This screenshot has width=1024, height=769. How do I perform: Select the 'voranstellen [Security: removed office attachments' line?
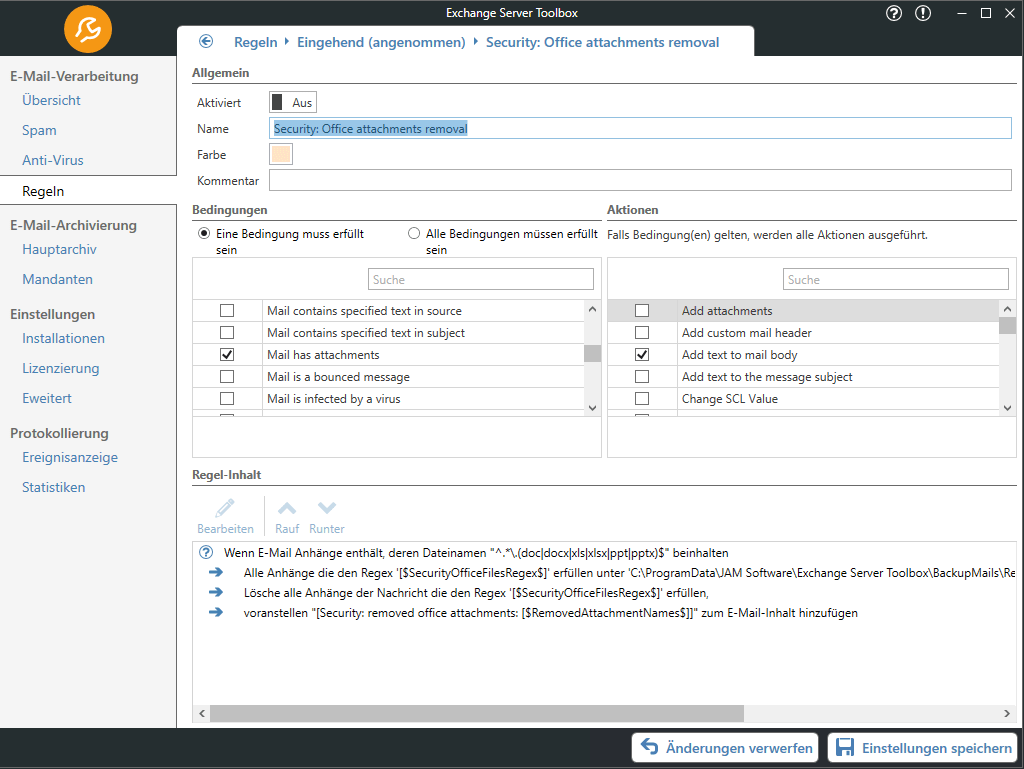click(x=551, y=613)
